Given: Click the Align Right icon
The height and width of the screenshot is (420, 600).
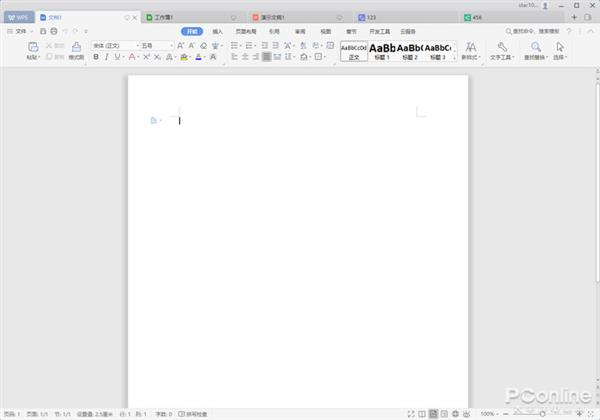Looking at the screenshot, I should [x=256, y=57].
